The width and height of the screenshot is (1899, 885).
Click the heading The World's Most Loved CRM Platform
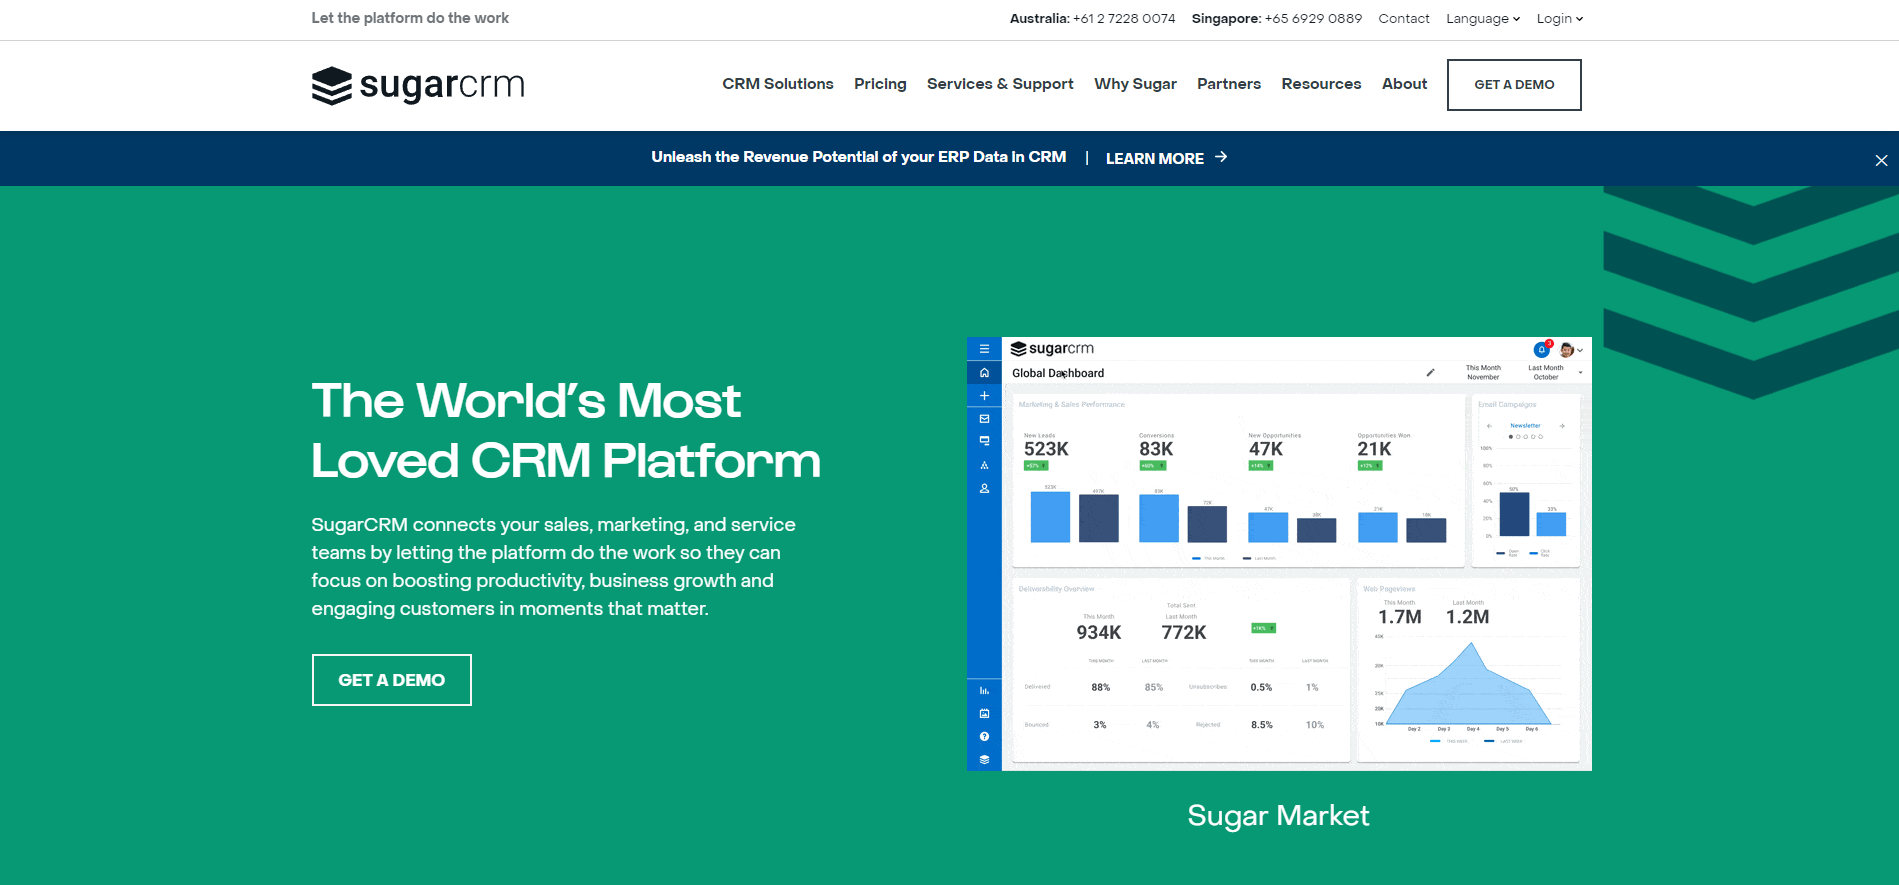(566, 431)
